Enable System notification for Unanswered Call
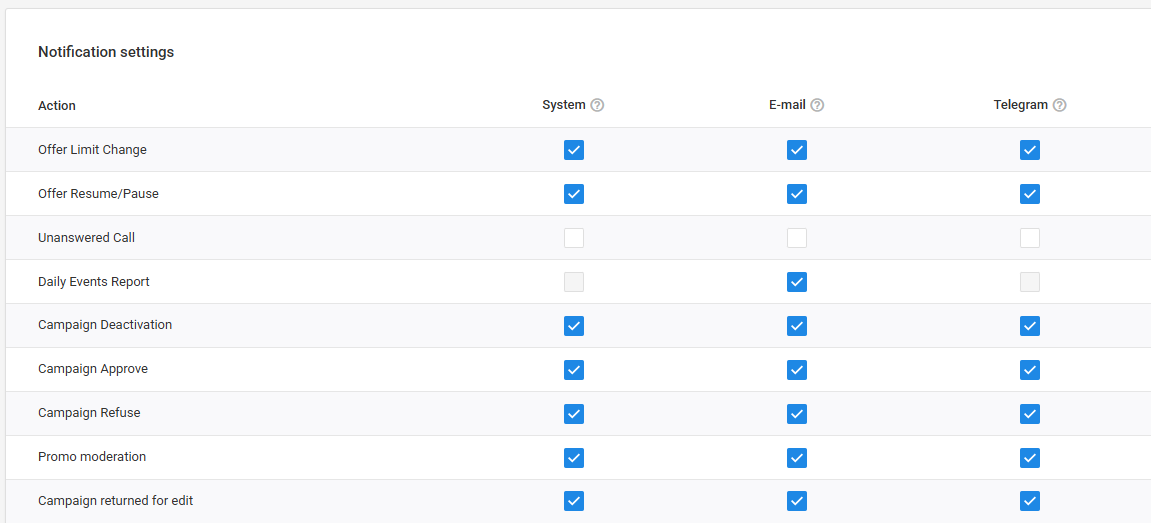The image size is (1151, 523). click(574, 238)
